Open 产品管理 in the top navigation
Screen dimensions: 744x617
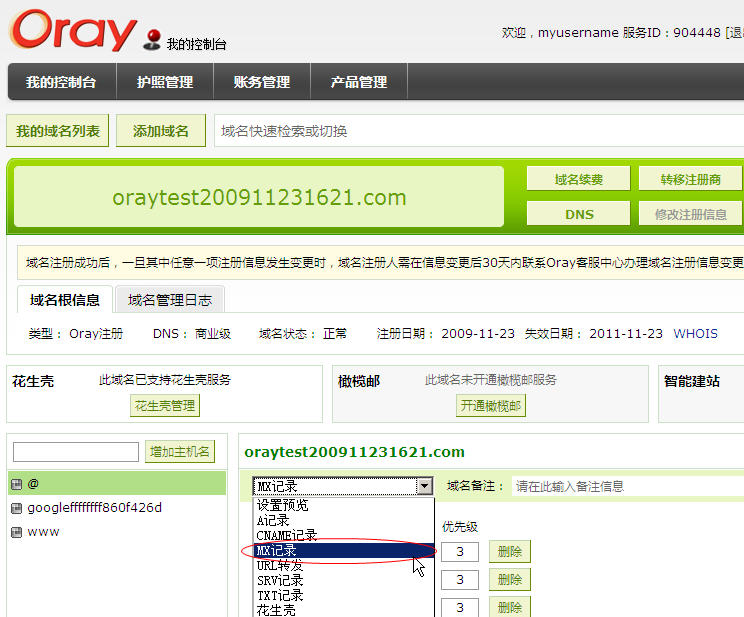[359, 82]
